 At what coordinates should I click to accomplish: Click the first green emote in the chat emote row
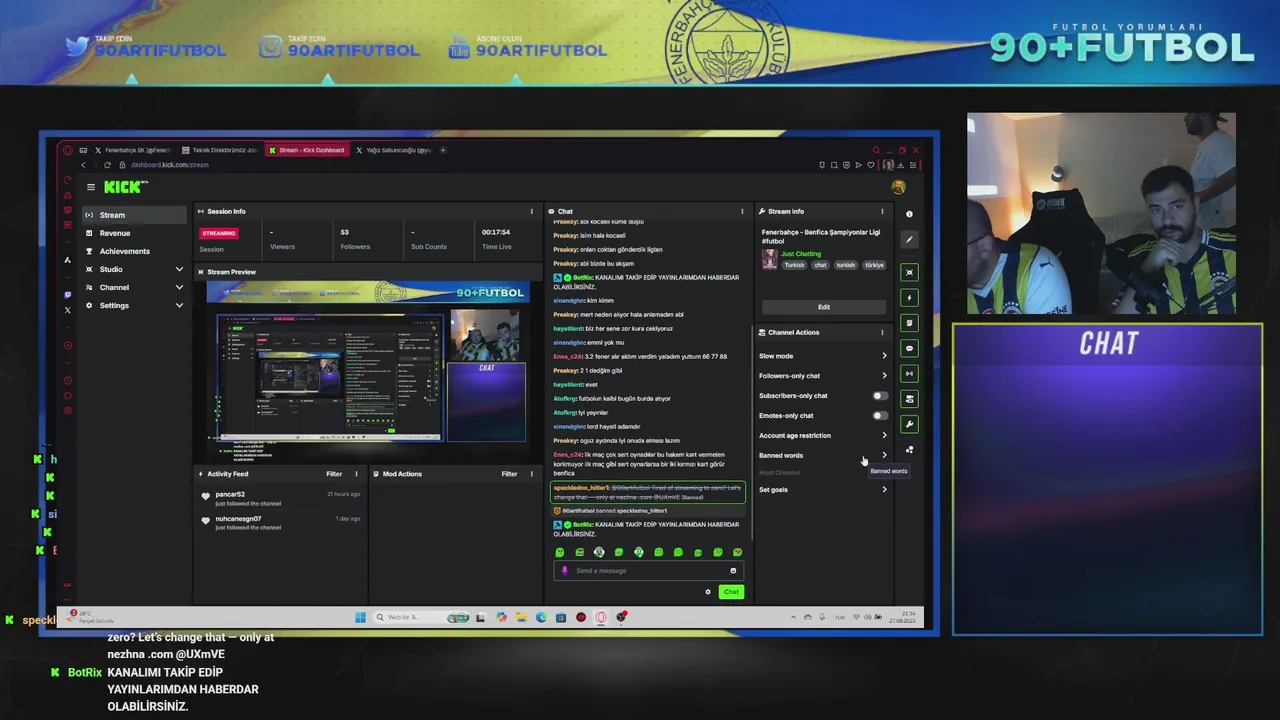click(x=560, y=552)
